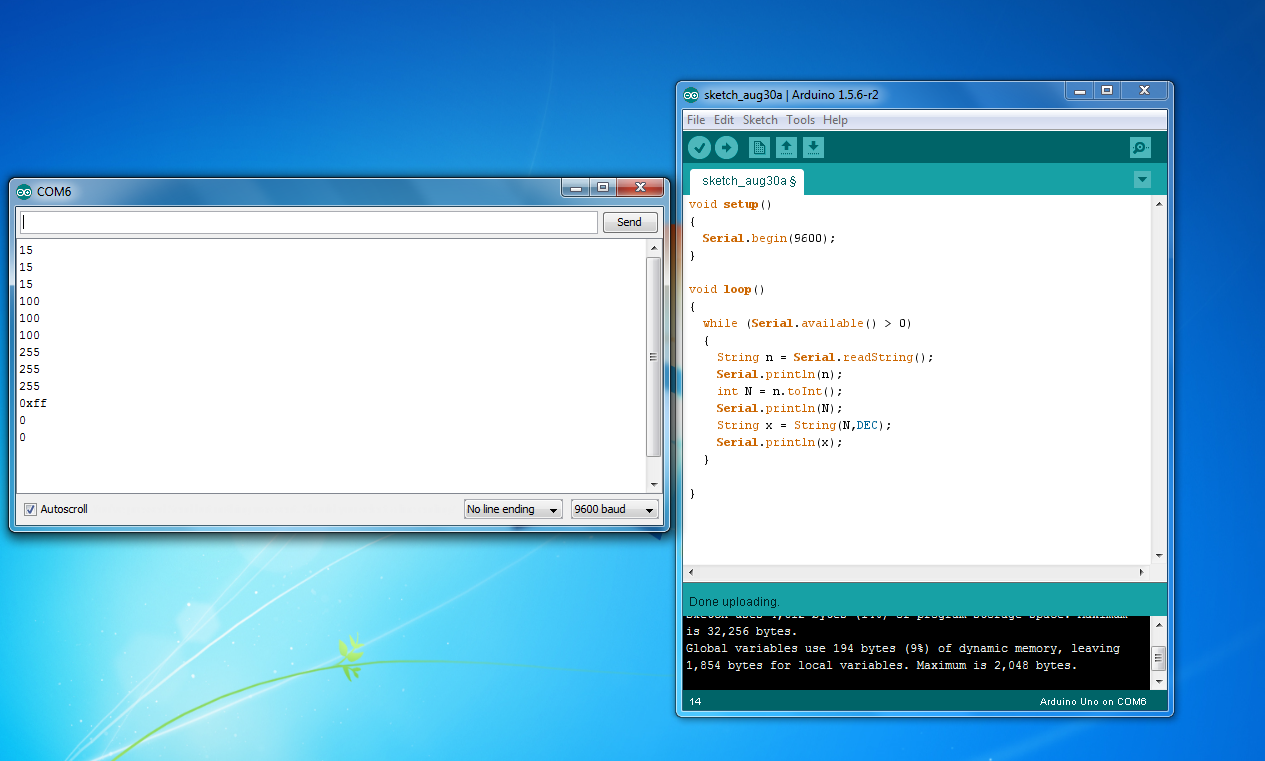Click the Send button in COM6 window
The image size is (1265, 761).
point(630,222)
